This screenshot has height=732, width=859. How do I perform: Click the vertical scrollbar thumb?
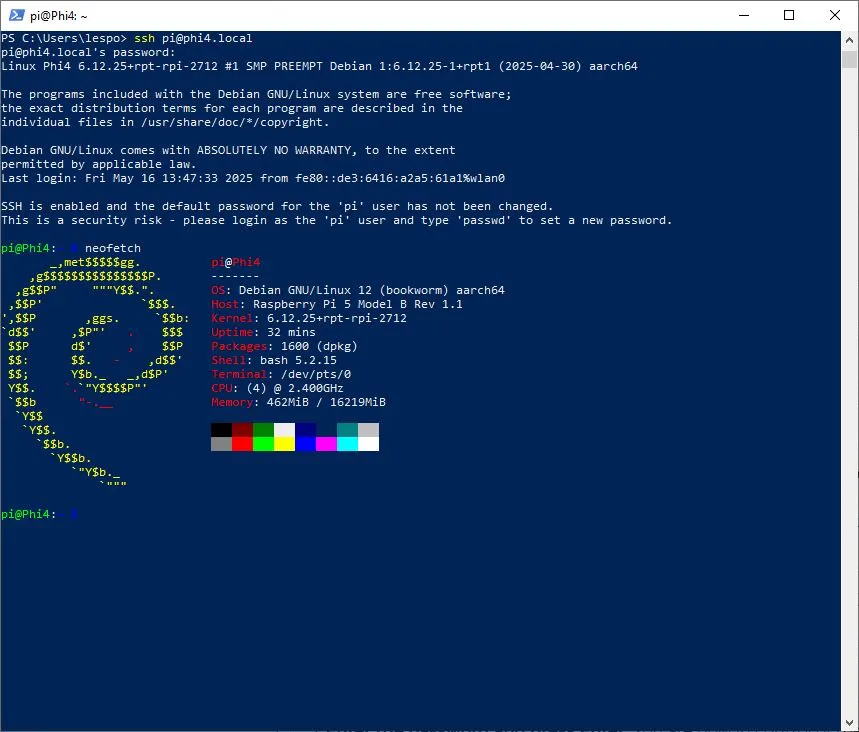click(x=849, y=59)
